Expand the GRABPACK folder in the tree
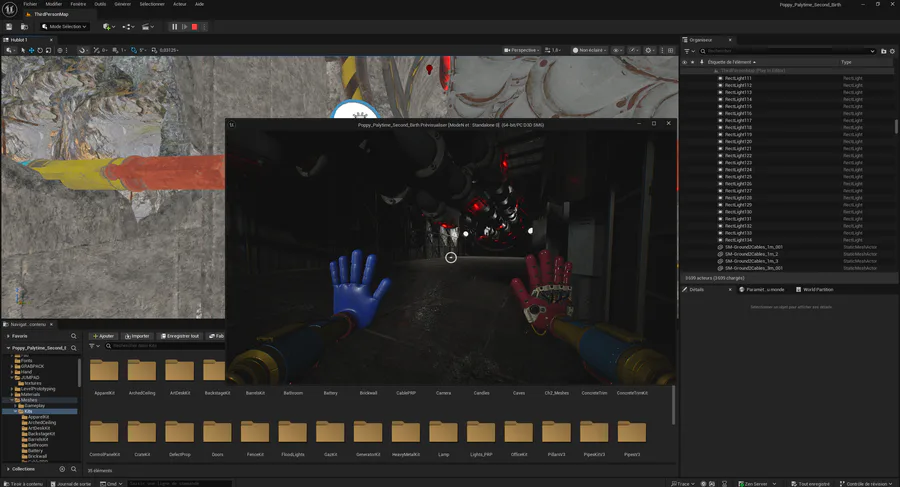The width and height of the screenshot is (900, 487). pyautogui.click(x=12, y=366)
